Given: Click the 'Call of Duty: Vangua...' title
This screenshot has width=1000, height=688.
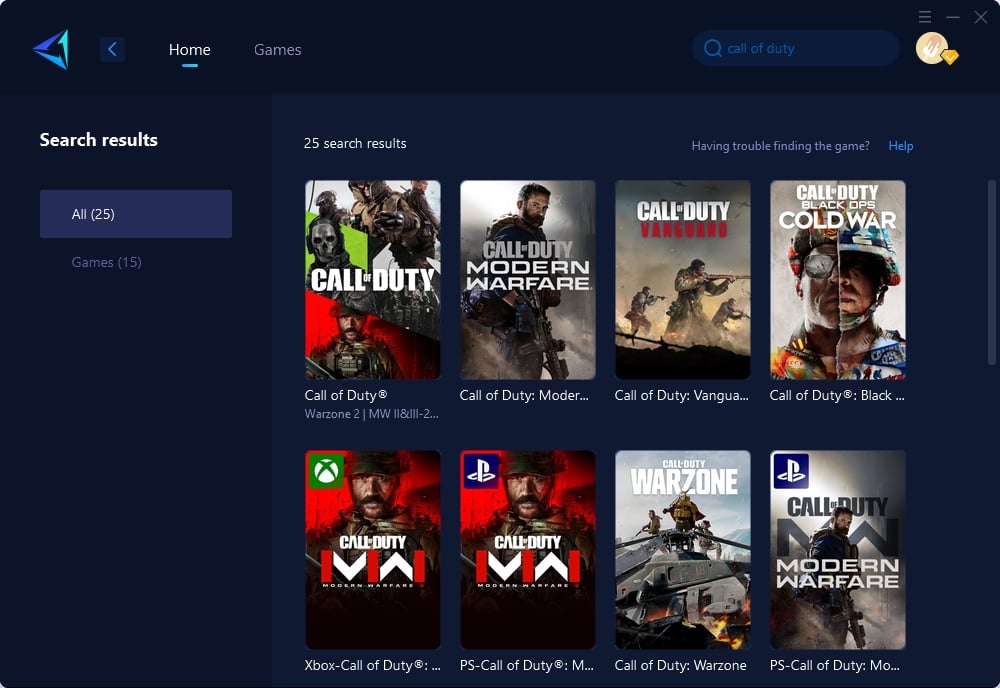Looking at the screenshot, I should (x=682, y=395).
